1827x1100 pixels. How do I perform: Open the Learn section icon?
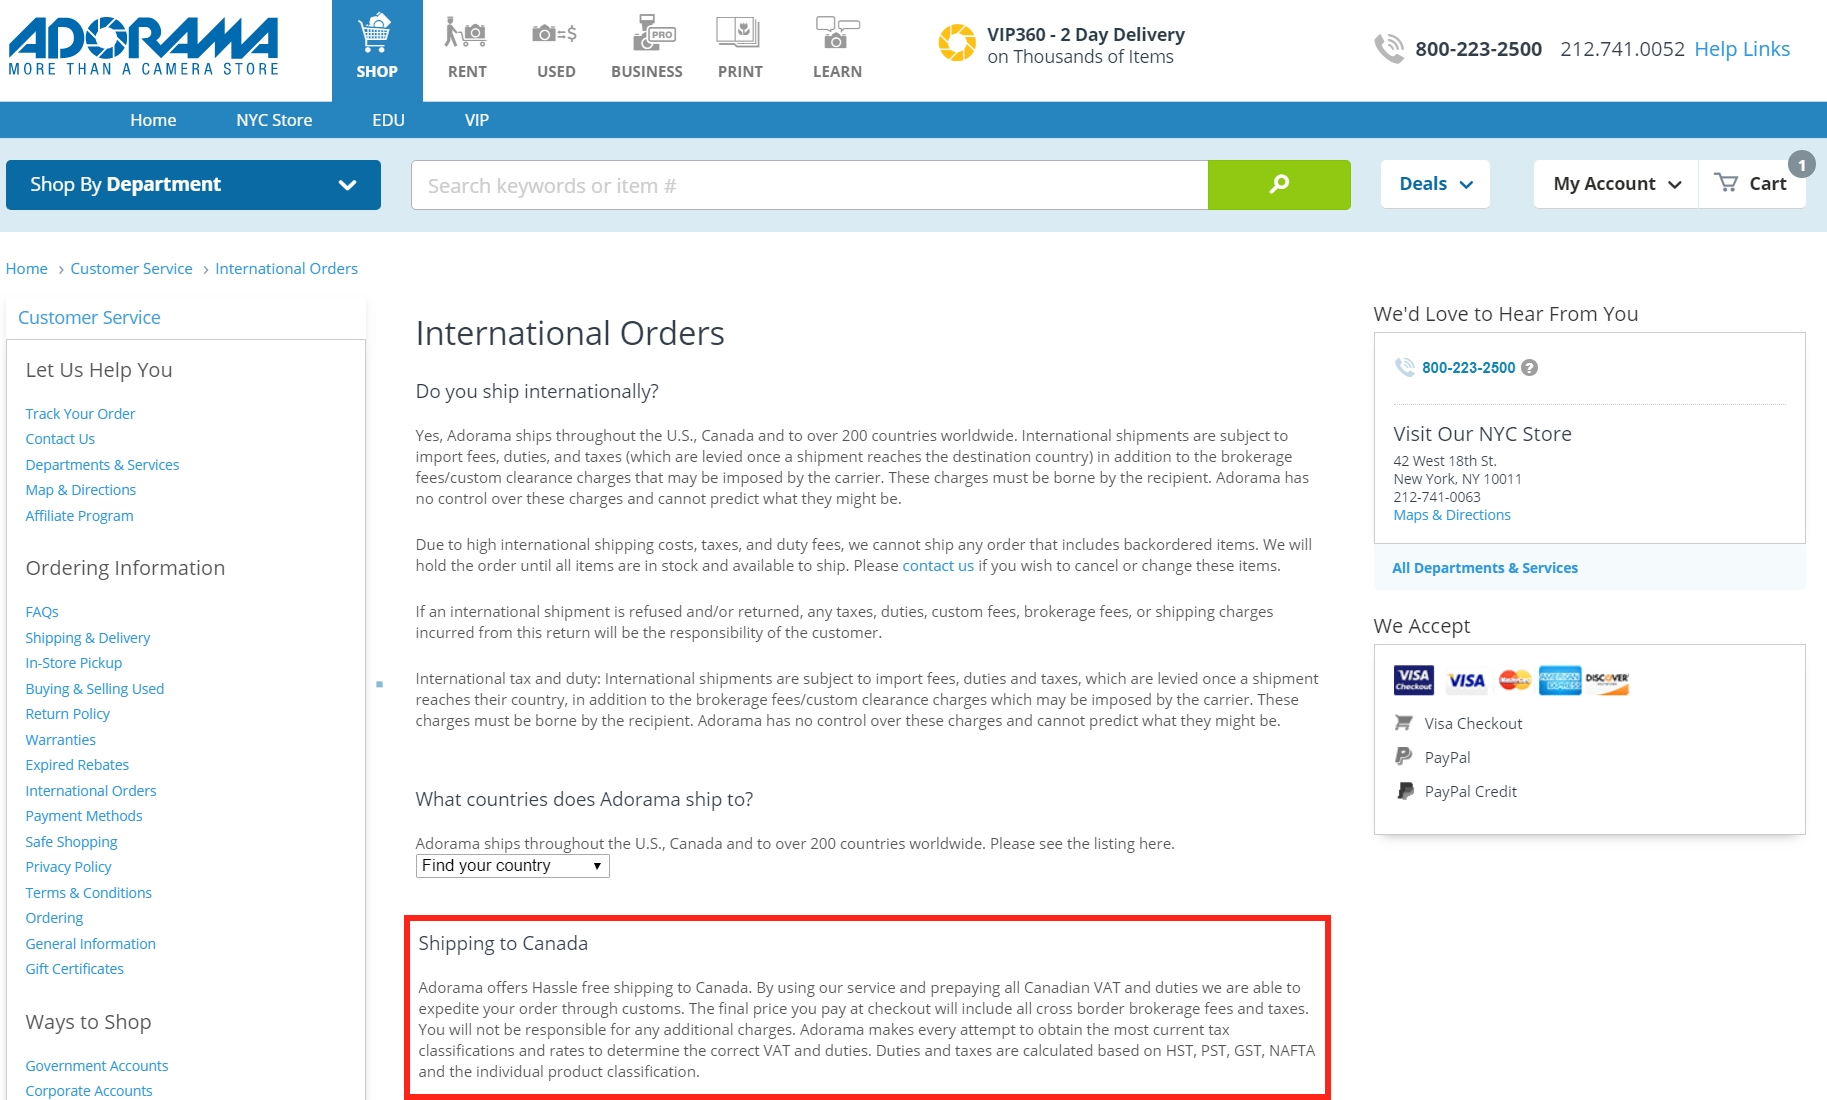[x=836, y=33]
